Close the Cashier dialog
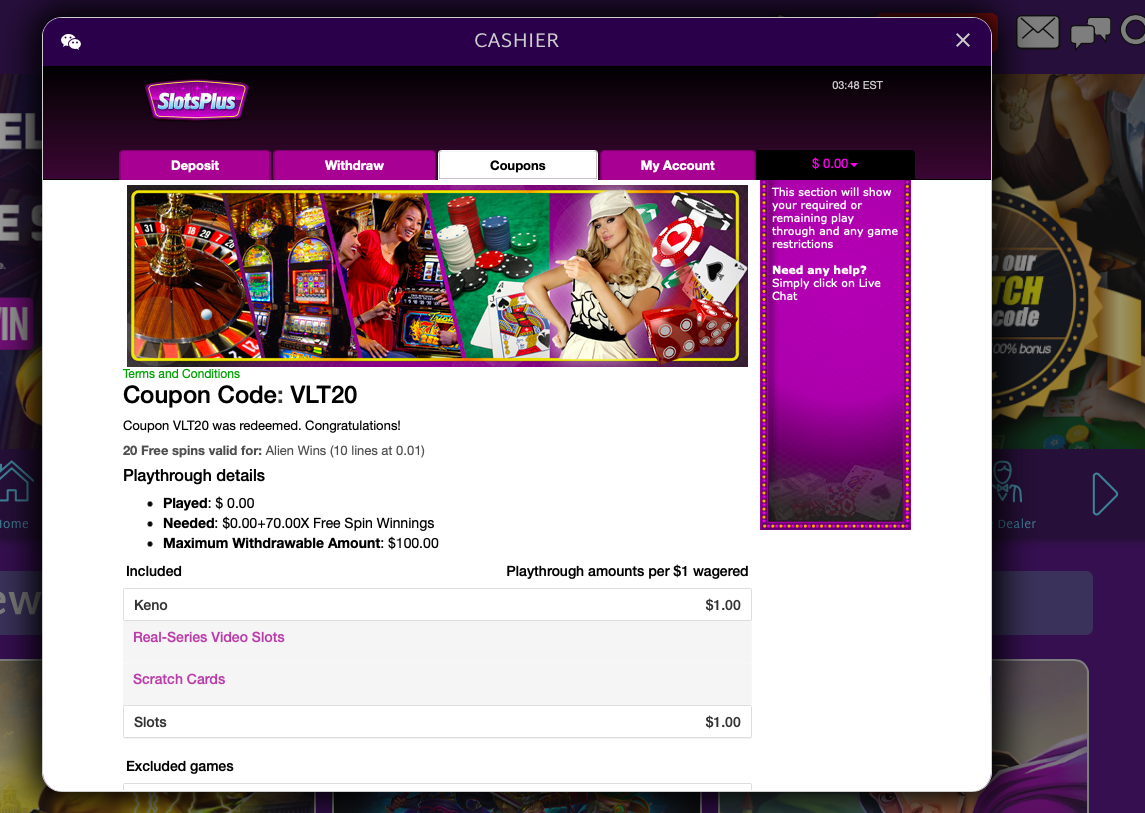Image resolution: width=1145 pixels, height=813 pixels. point(962,40)
